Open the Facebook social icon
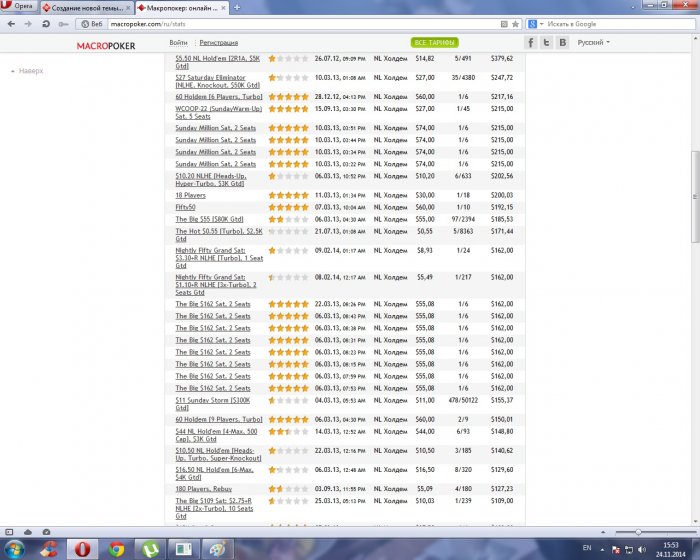Image resolution: width=700 pixels, height=560 pixels. pyautogui.click(x=530, y=42)
